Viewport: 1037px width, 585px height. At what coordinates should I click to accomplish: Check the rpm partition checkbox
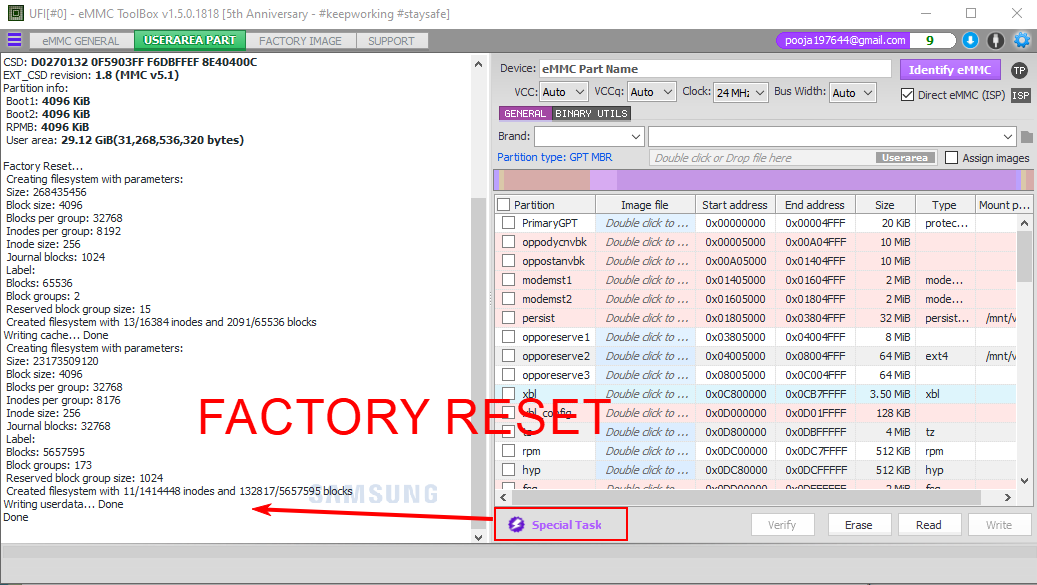click(508, 451)
